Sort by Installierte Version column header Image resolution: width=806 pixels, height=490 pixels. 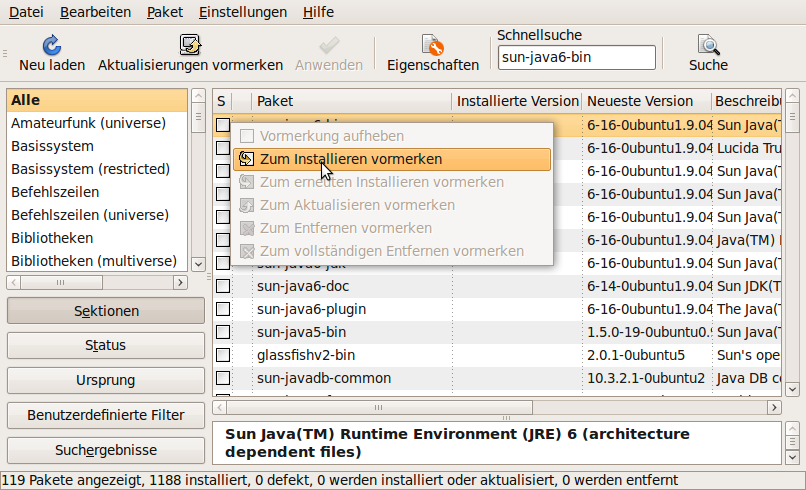517,101
